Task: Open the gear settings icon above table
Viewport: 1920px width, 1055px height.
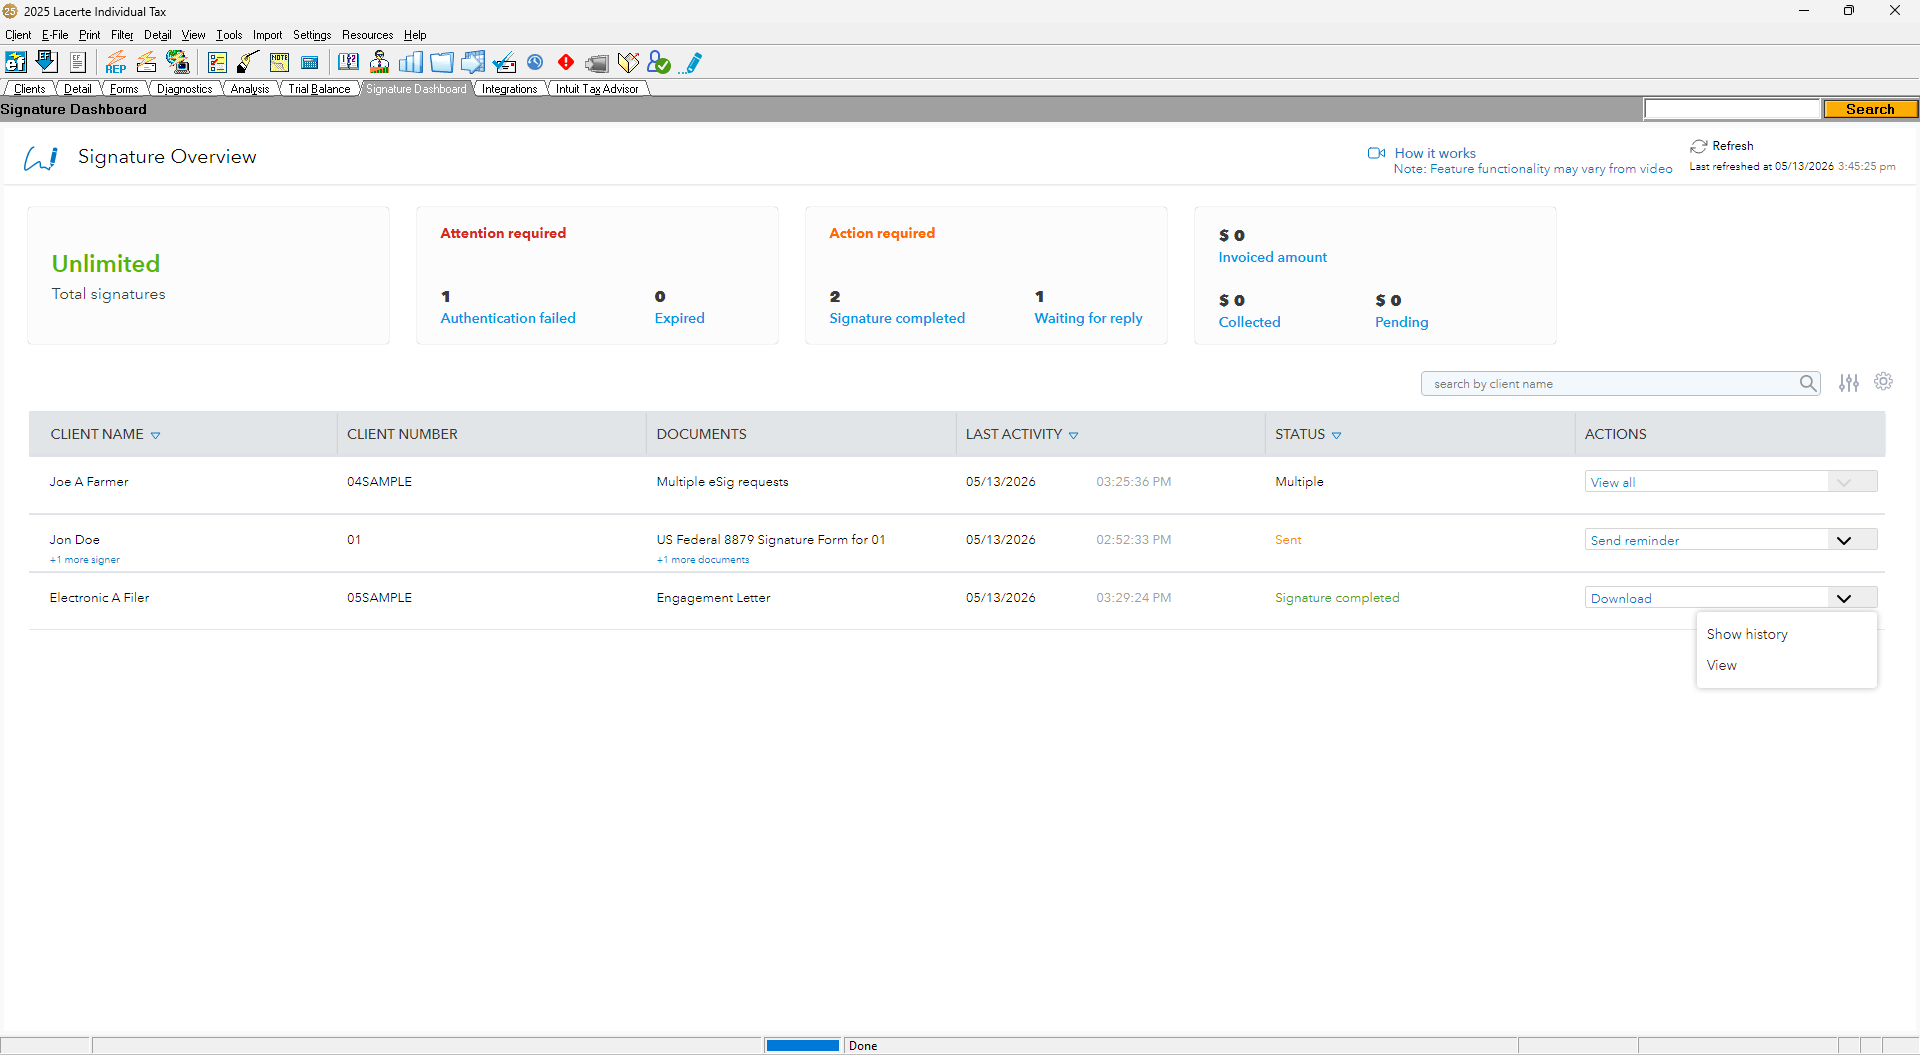Action: point(1883,382)
